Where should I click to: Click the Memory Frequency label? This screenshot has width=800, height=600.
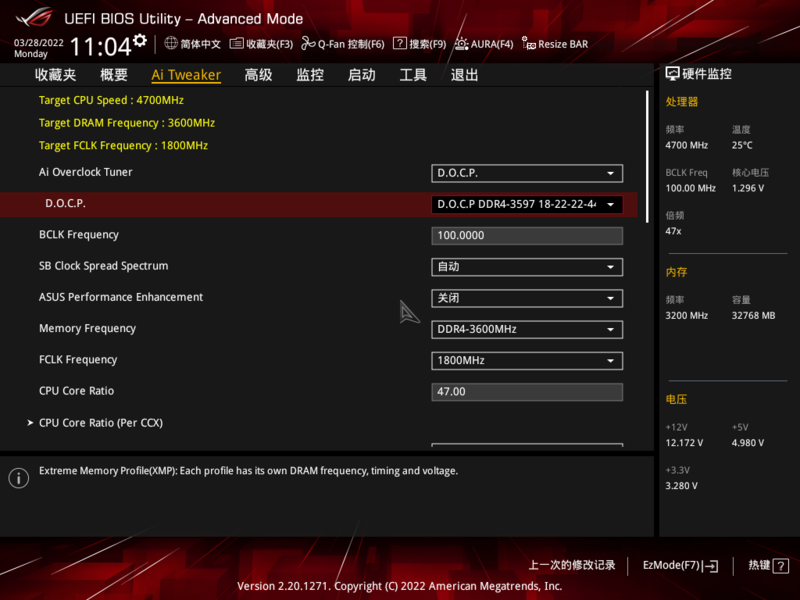click(x=88, y=329)
